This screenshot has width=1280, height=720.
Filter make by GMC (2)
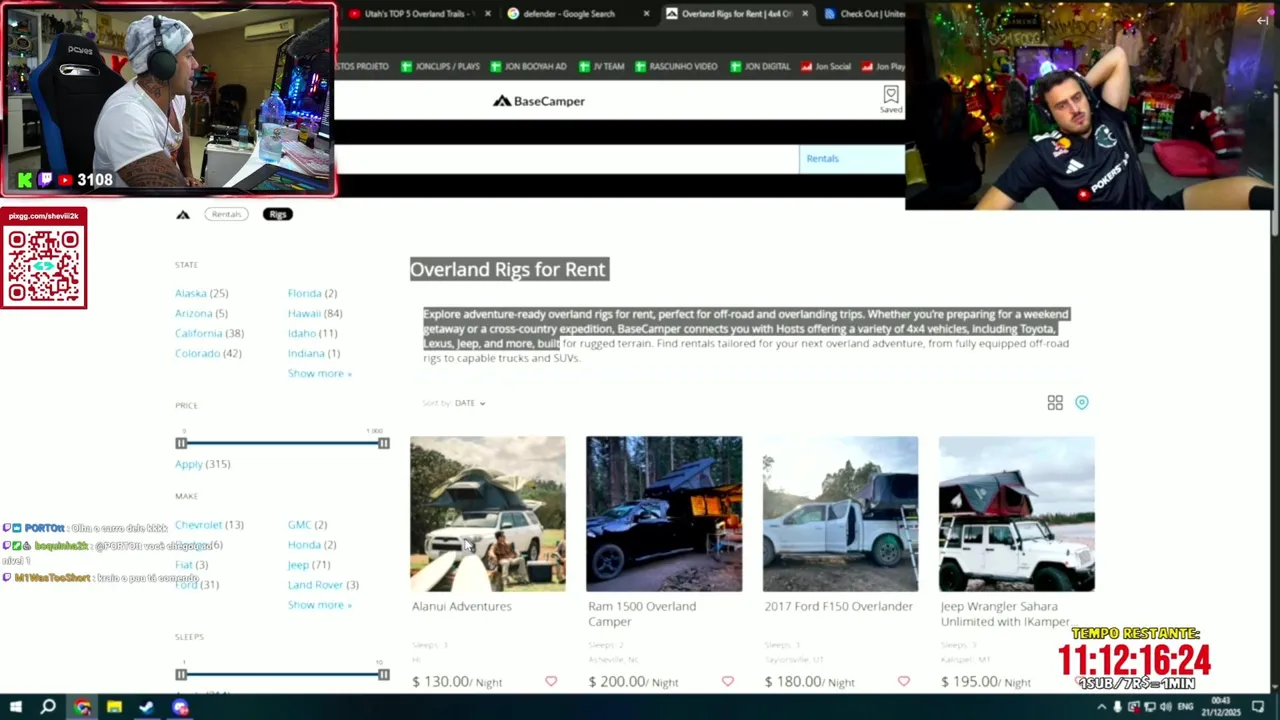coord(307,525)
